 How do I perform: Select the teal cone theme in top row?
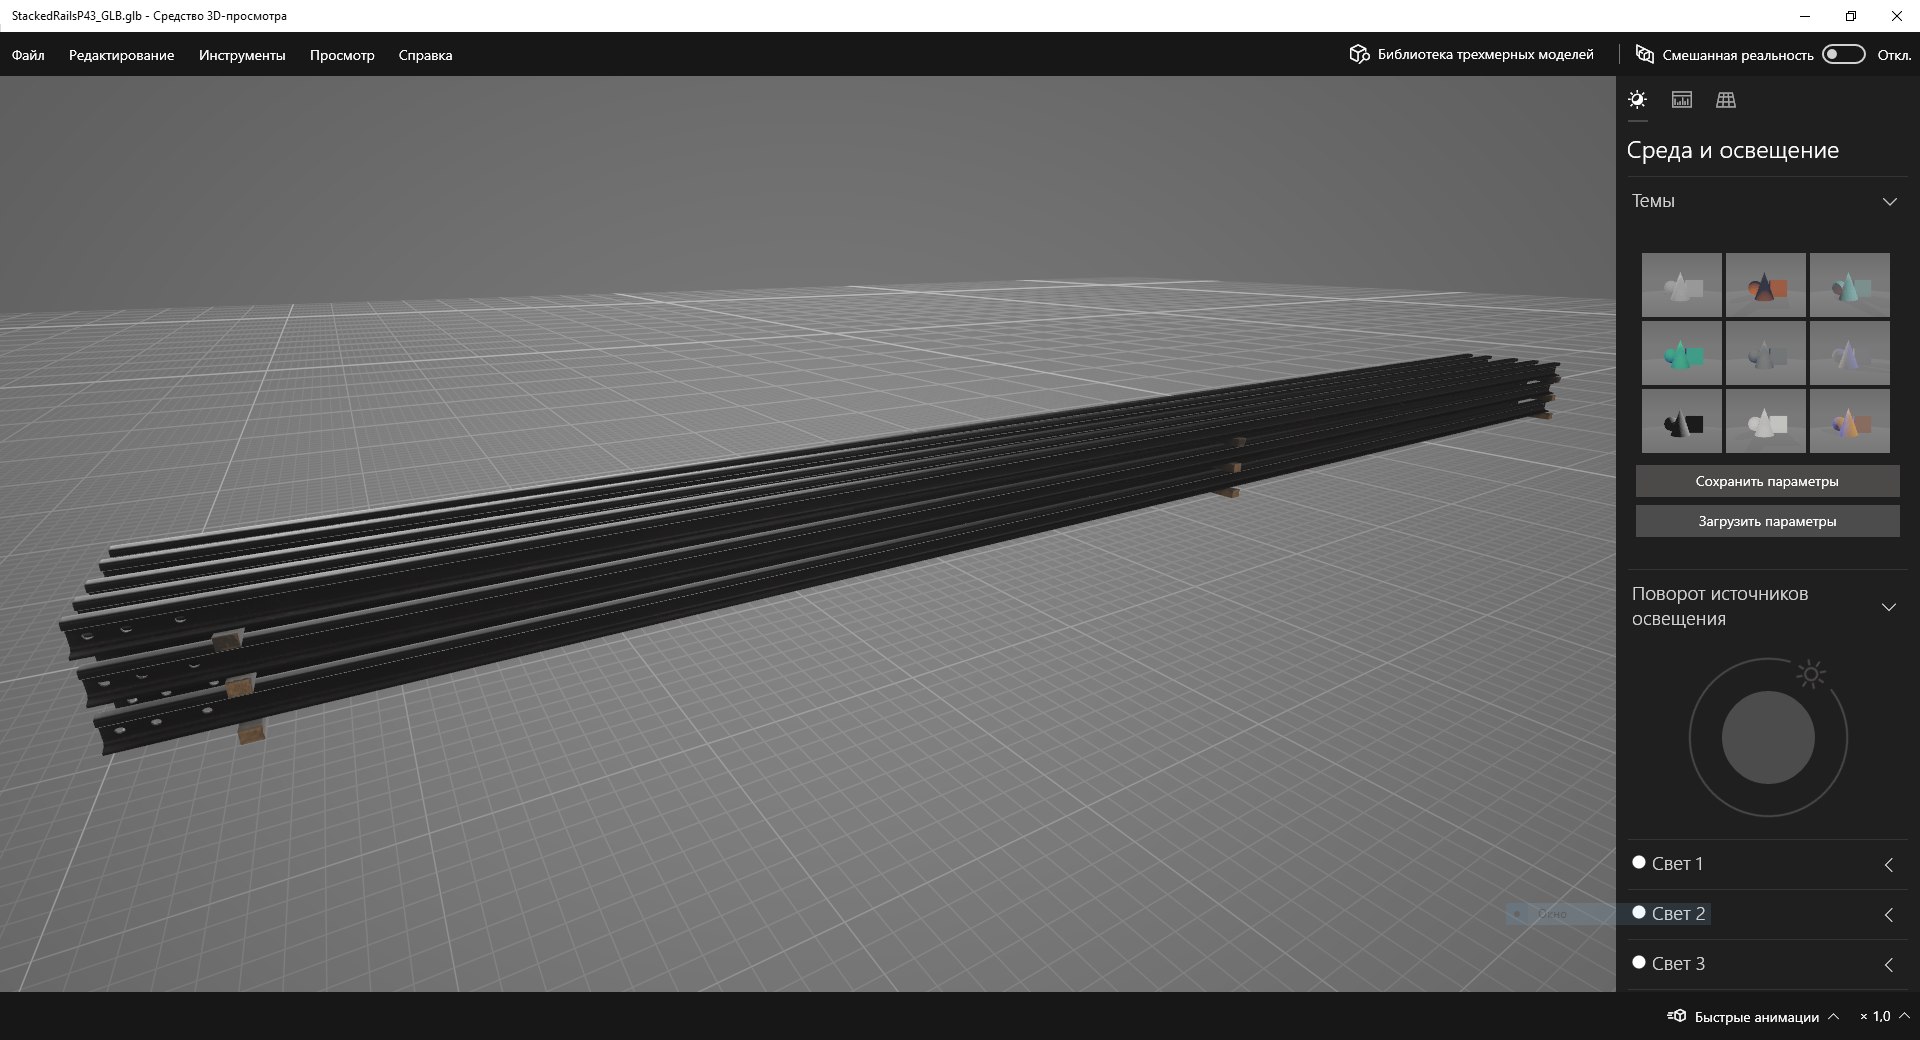click(x=1850, y=285)
